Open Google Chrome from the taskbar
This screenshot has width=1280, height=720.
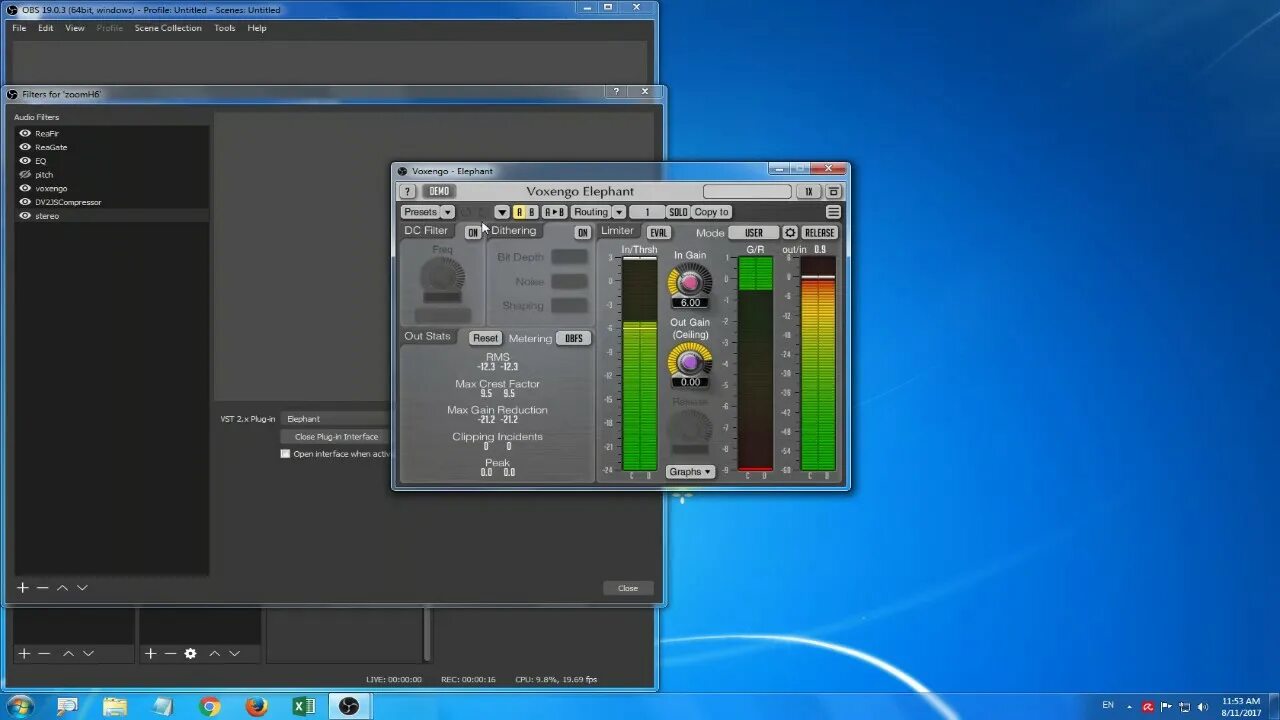click(209, 706)
